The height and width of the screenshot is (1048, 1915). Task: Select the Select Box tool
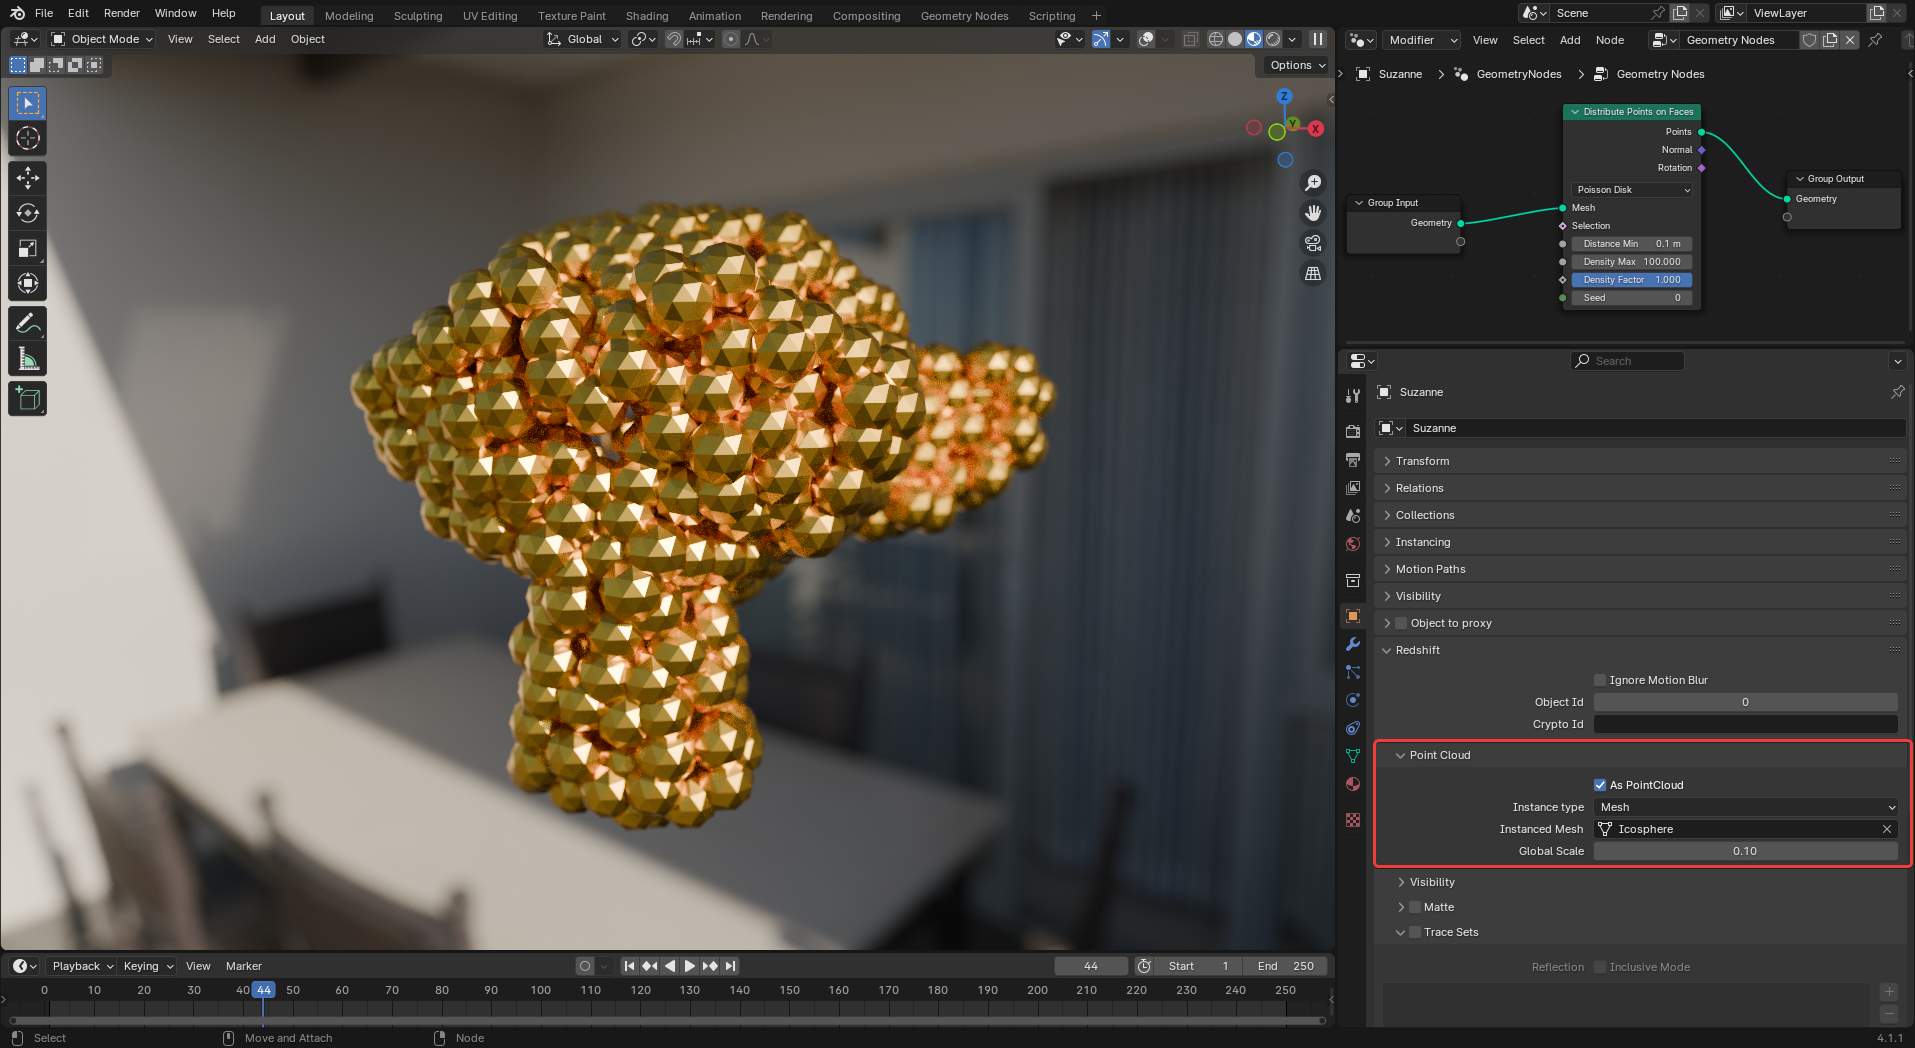point(28,104)
